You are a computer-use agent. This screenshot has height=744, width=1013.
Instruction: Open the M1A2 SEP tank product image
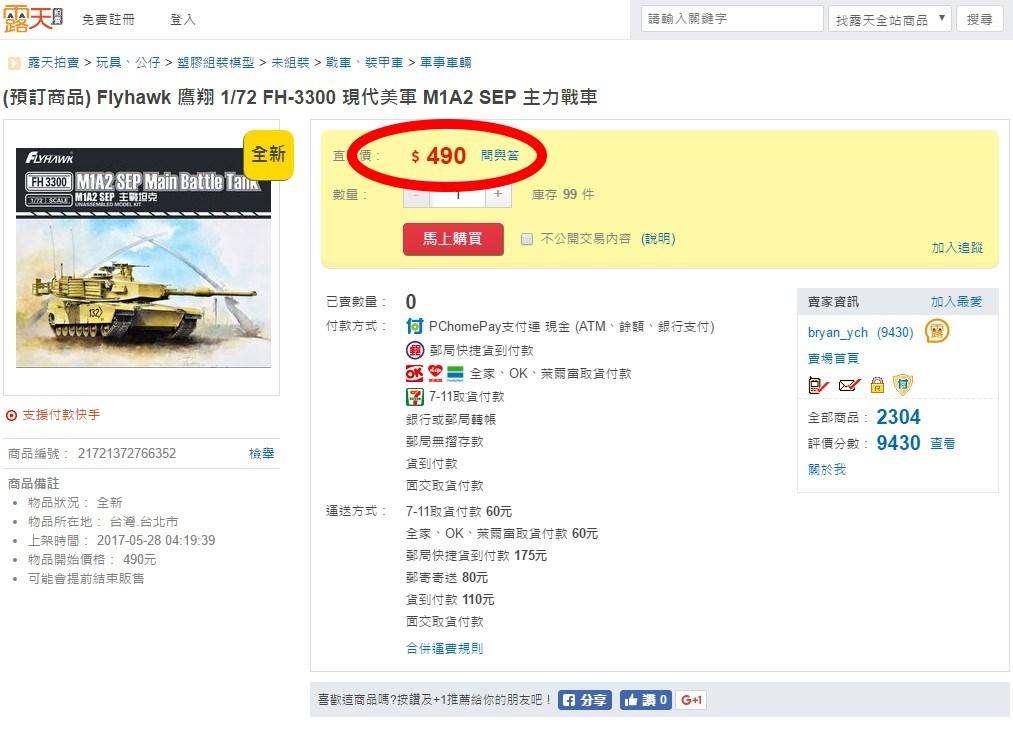[x=143, y=258]
